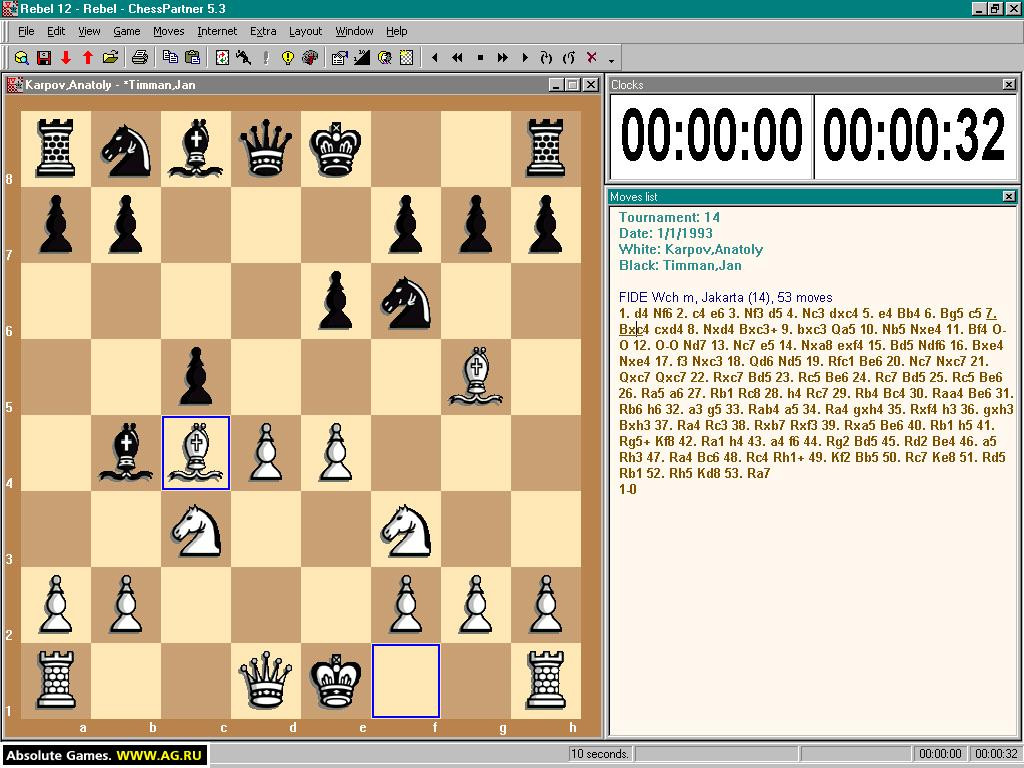
Task: Close the Moves list panel
Action: coord(1009,196)
